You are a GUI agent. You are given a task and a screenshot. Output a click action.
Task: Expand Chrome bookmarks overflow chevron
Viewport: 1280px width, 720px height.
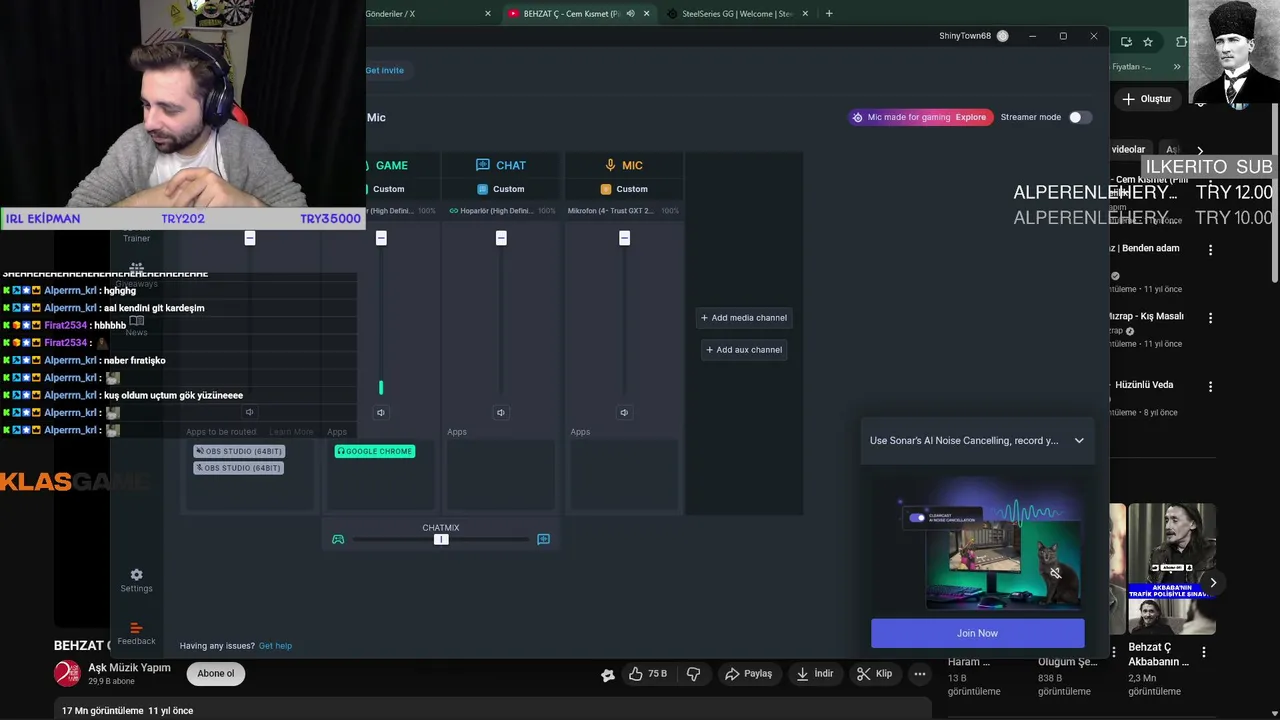1177,67
